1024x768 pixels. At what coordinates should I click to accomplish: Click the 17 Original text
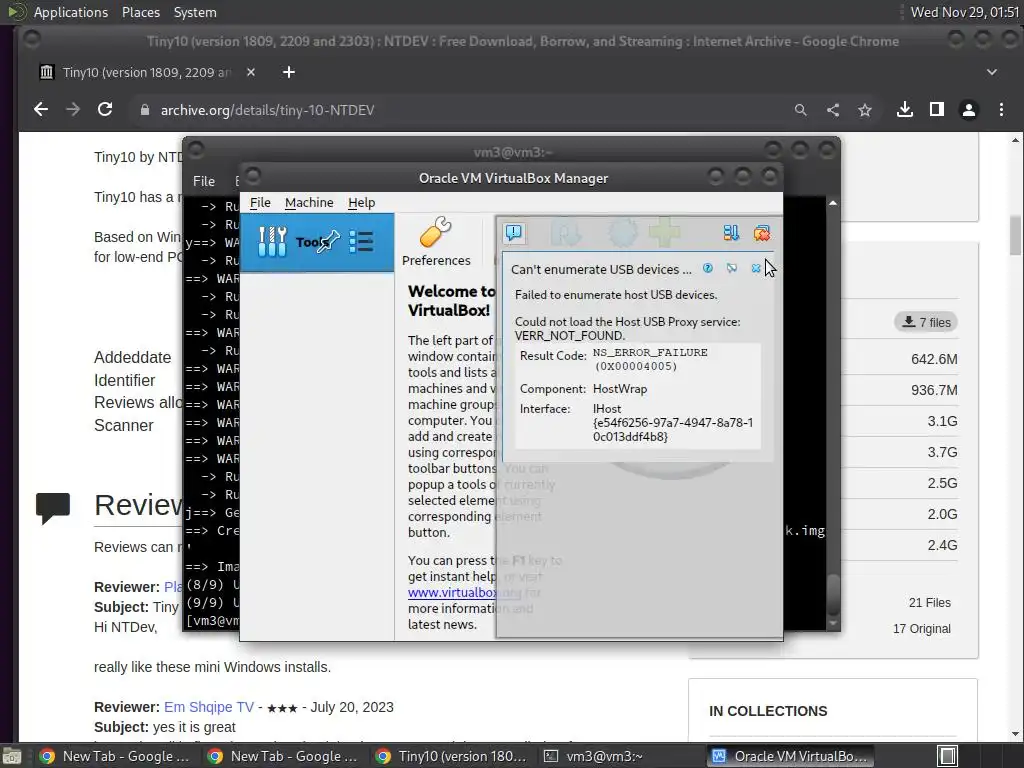921,629
